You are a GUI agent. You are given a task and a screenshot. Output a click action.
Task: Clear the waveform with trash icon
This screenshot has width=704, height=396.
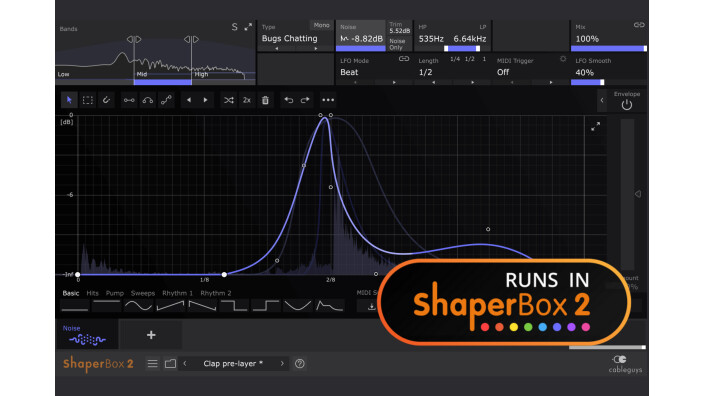coord(265,100)
